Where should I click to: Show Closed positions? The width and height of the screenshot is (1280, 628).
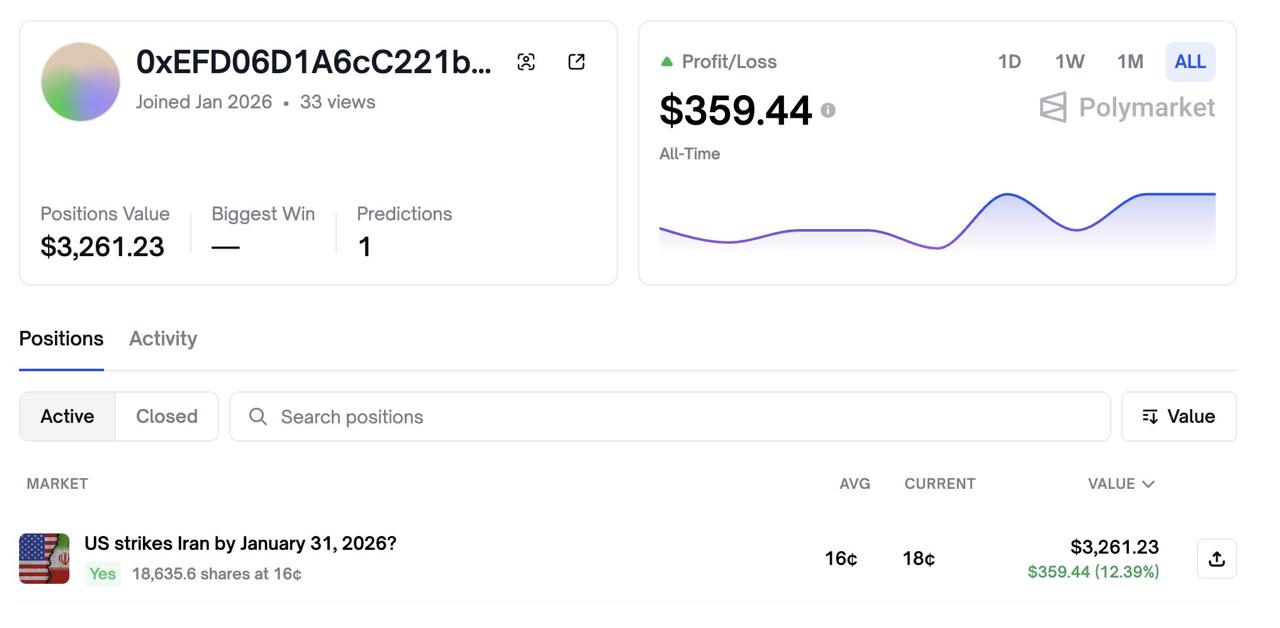tap(166, 417)
